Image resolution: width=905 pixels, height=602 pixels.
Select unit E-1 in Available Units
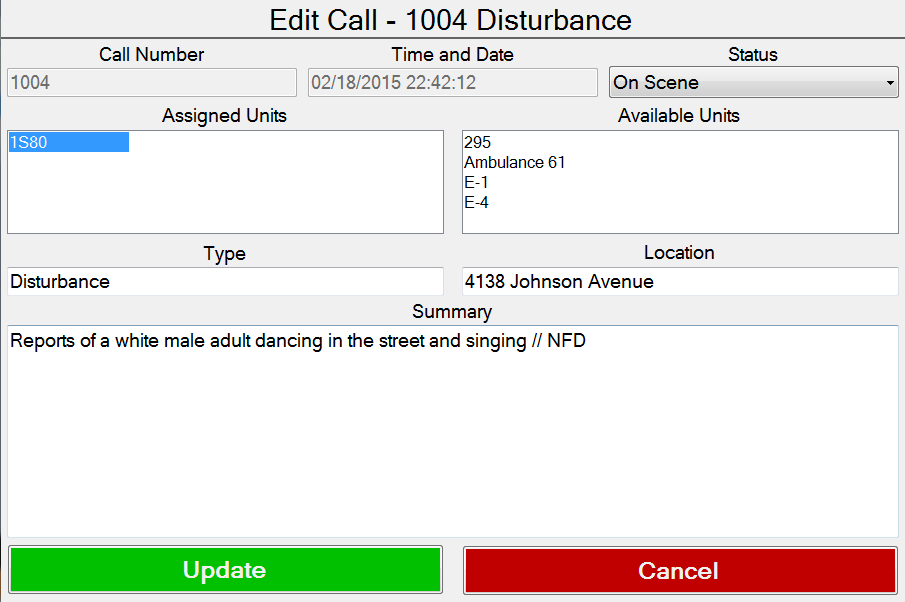tap(476, 182)
